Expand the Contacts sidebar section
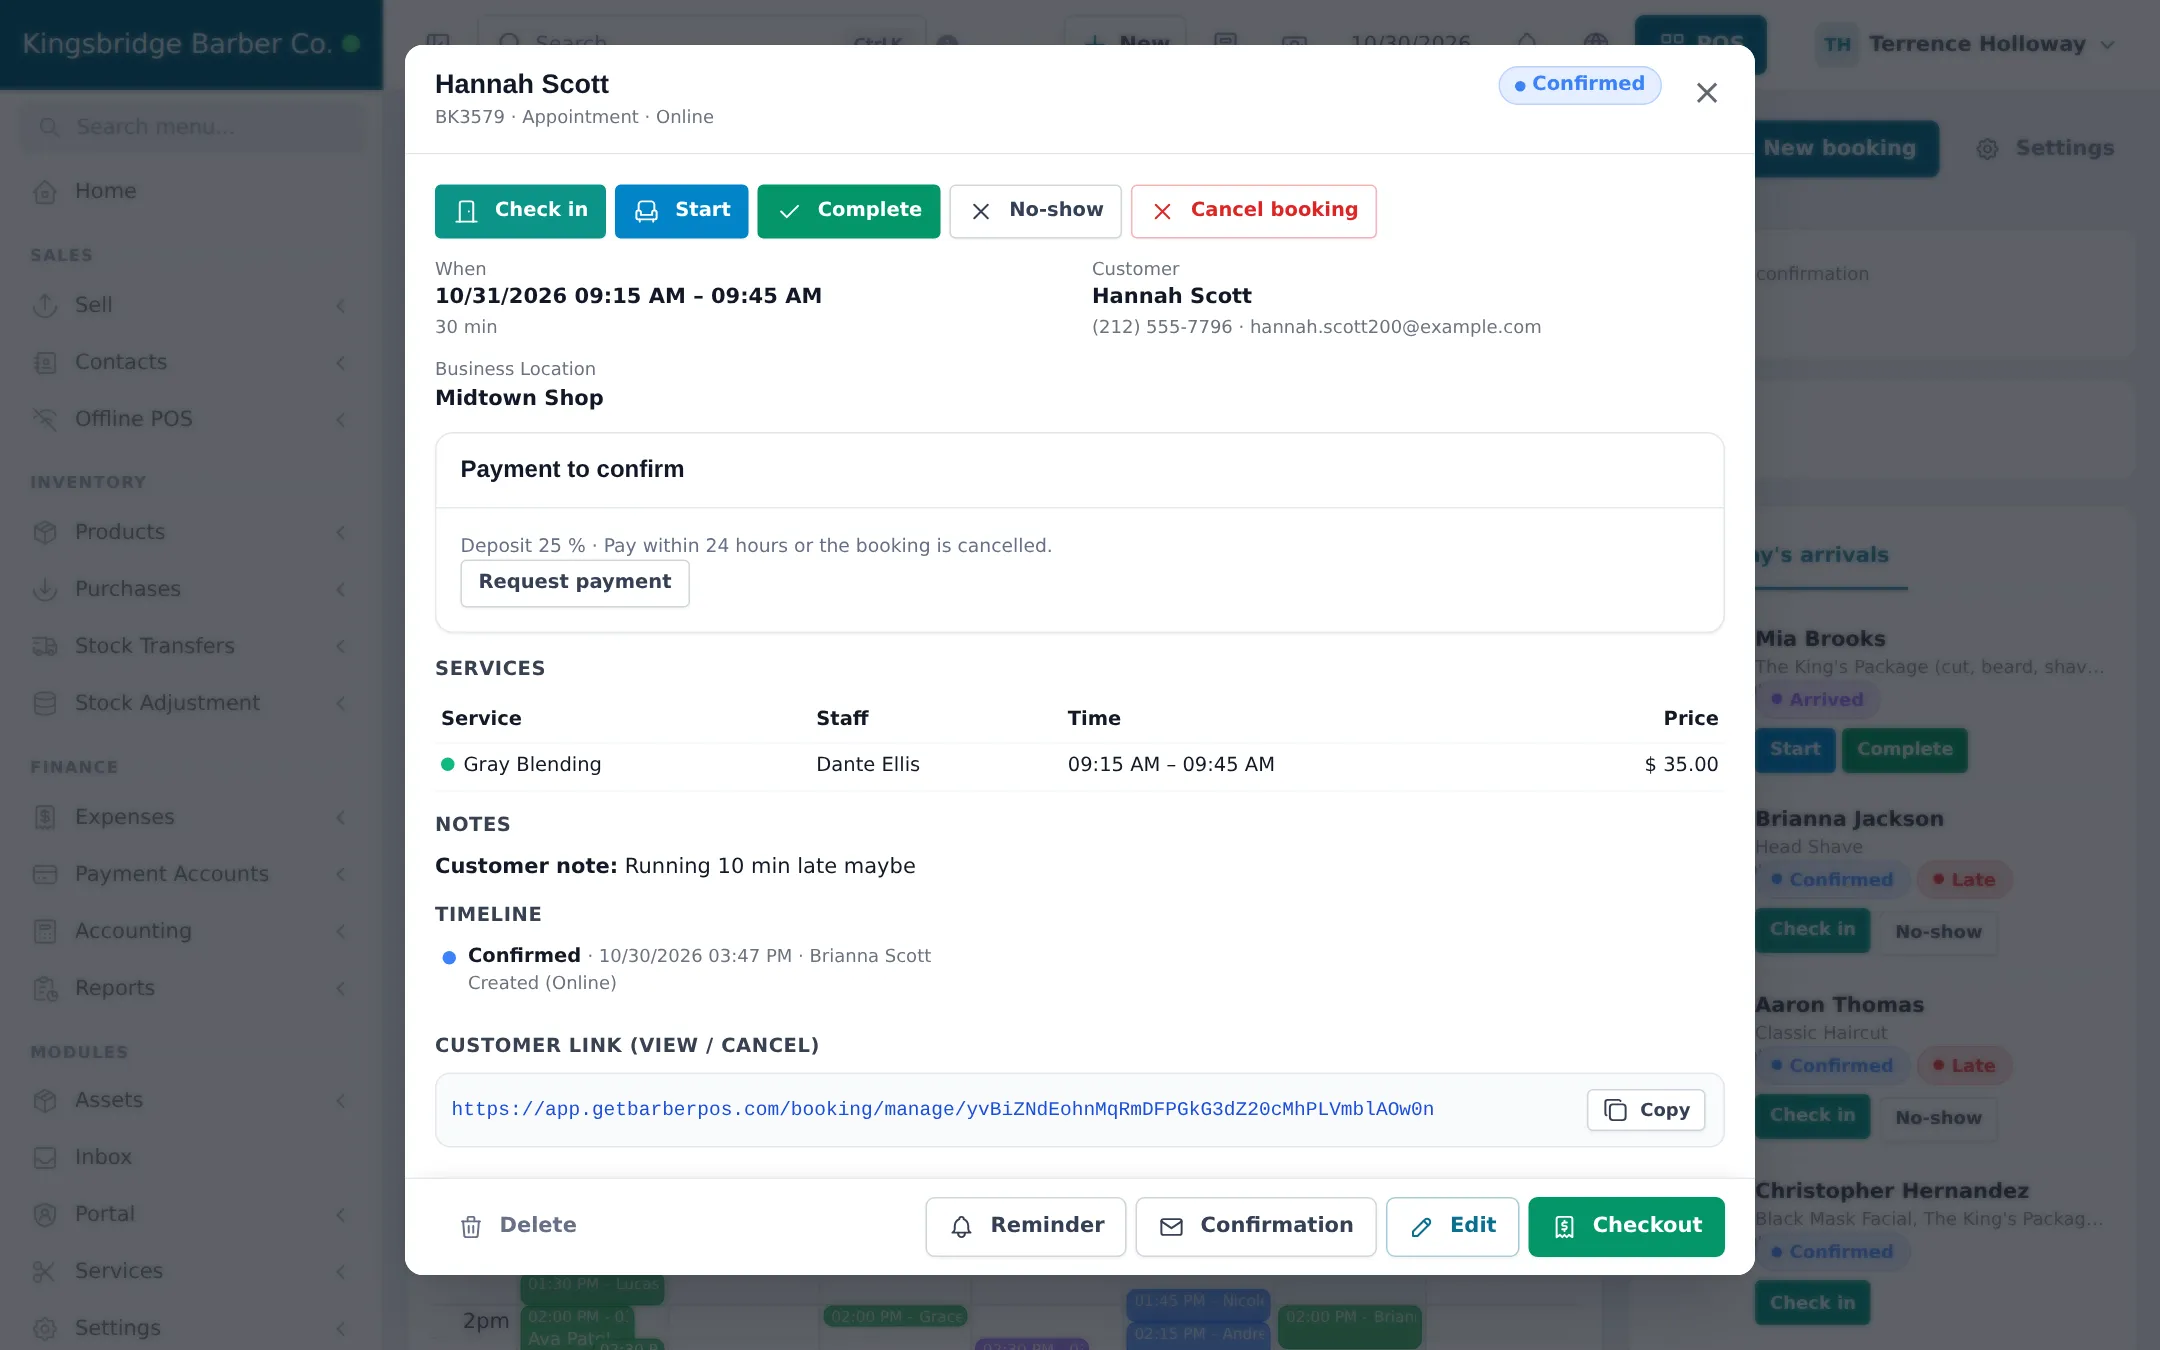This screenshot has height=1350, width=2160. [191, 362]
